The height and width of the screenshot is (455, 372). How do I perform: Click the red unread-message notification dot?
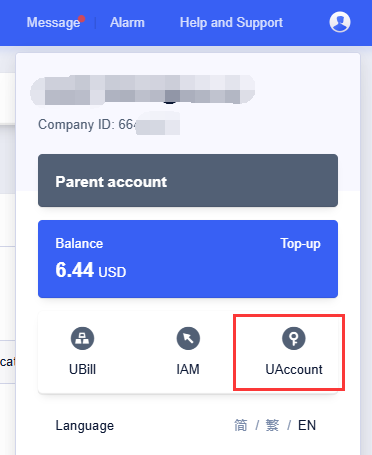(82, 18)
